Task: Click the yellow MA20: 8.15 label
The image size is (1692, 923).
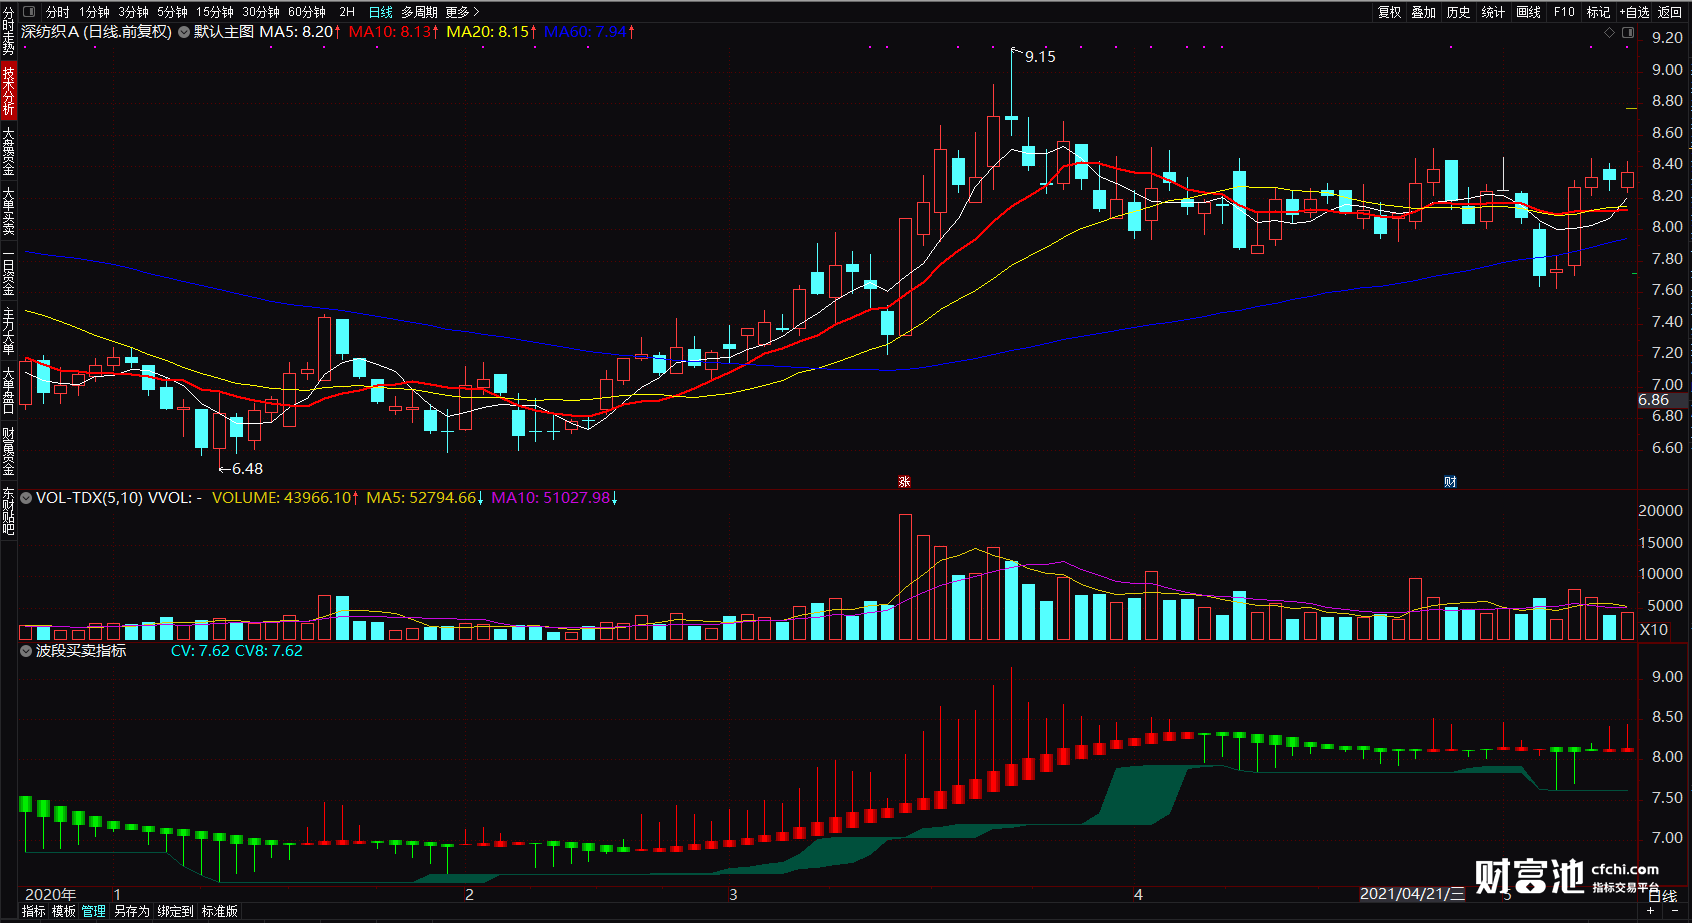Action: click(x=491, y=32)
